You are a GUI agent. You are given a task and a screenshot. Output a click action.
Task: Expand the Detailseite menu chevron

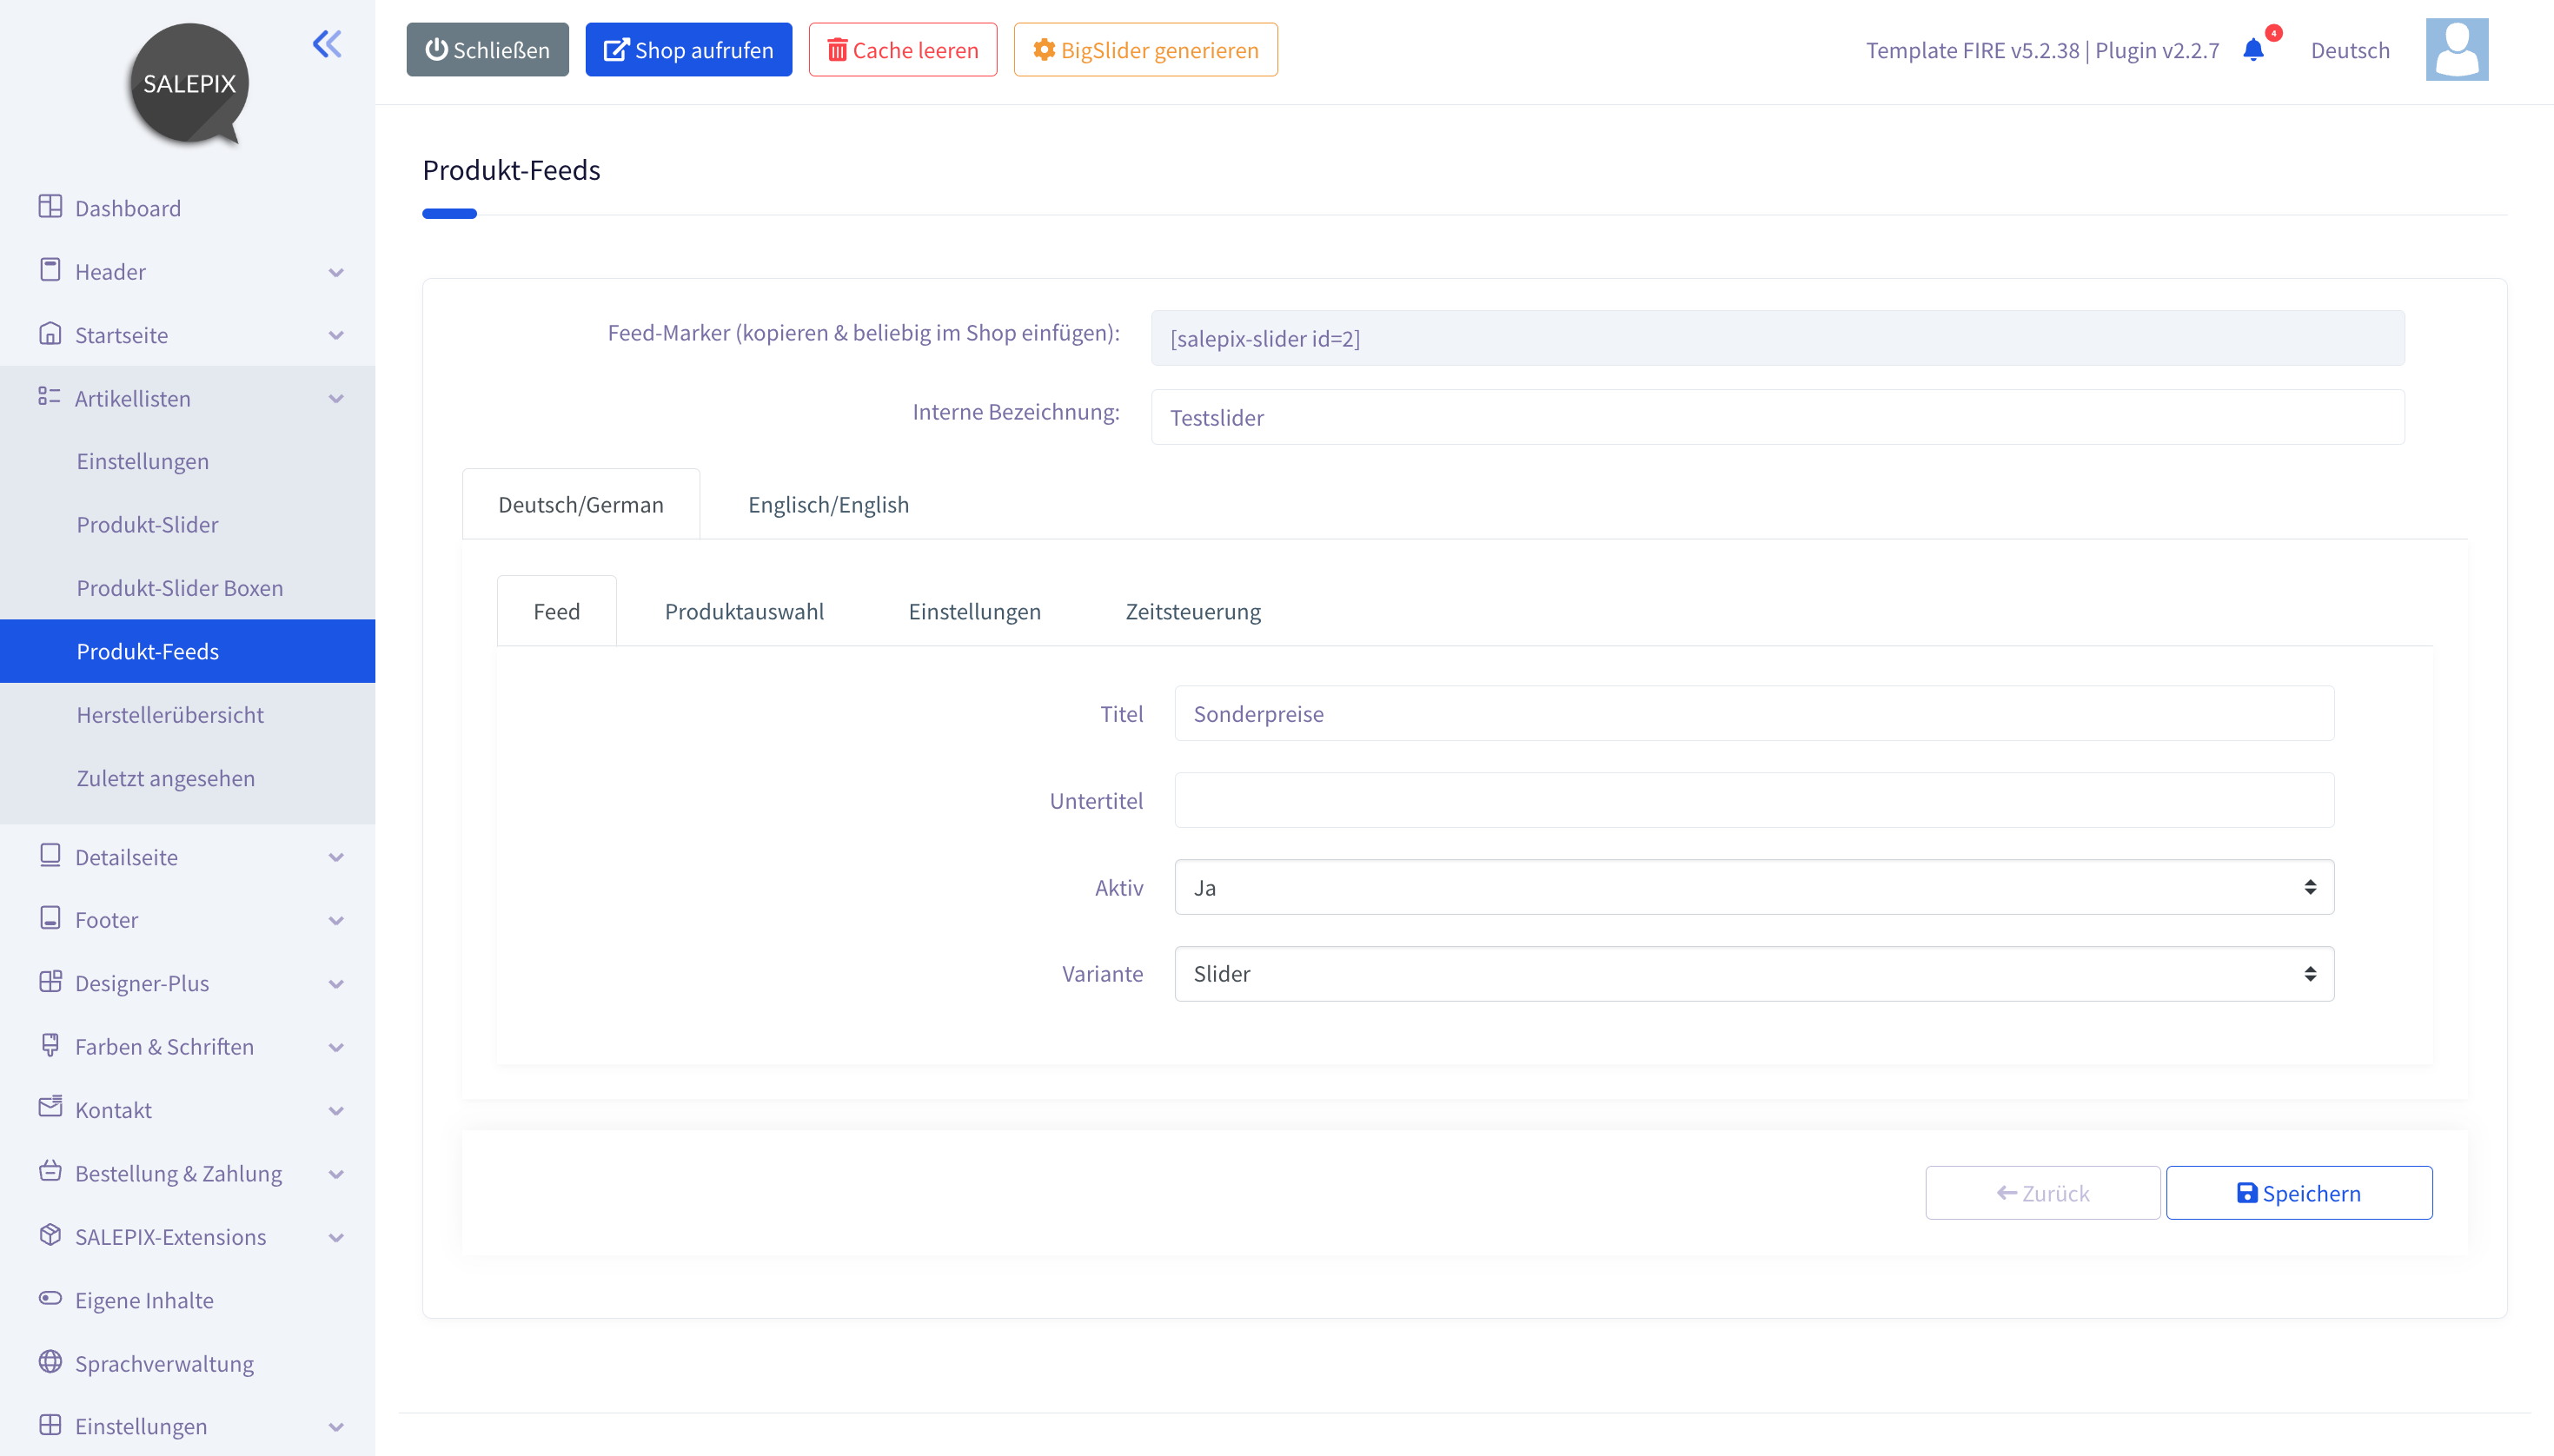[336, 857]
